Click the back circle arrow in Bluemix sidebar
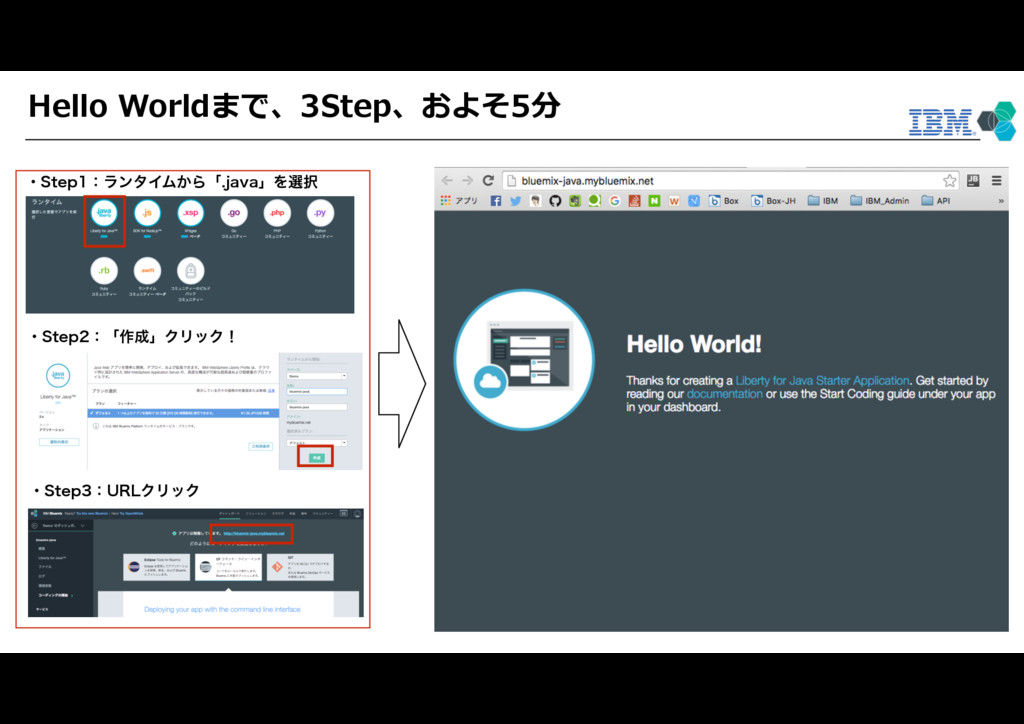 click(x=35, y=526)
